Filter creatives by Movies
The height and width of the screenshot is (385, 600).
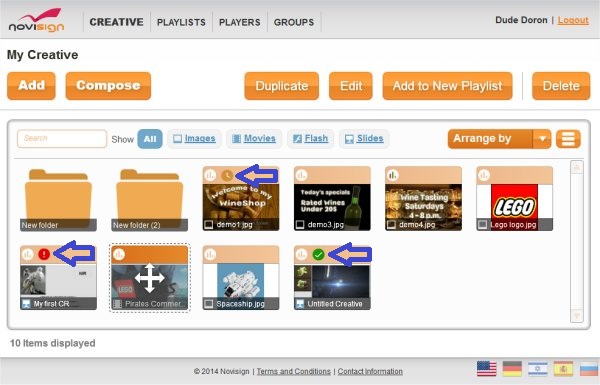(254, 139)
